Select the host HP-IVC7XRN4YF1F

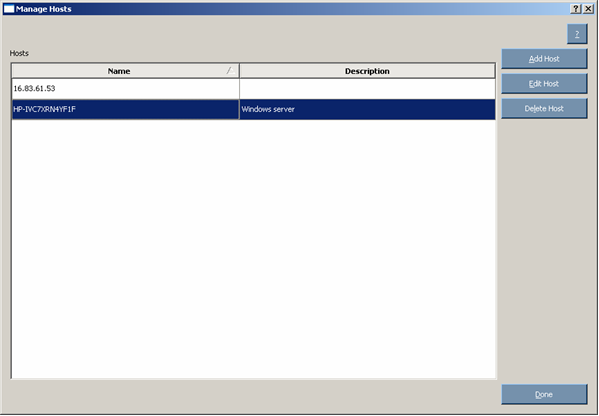point(125,109)
